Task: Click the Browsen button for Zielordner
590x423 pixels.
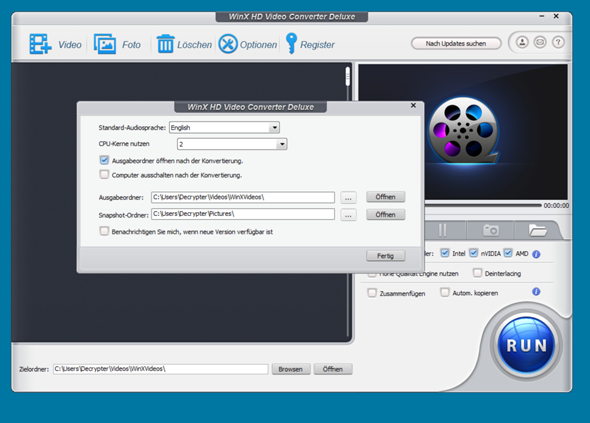Action: point(291,369)
